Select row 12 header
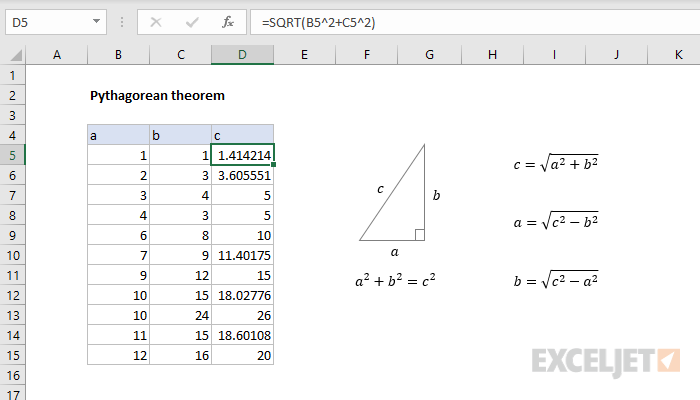The image size is (700, 400). (x=12, y=295)
